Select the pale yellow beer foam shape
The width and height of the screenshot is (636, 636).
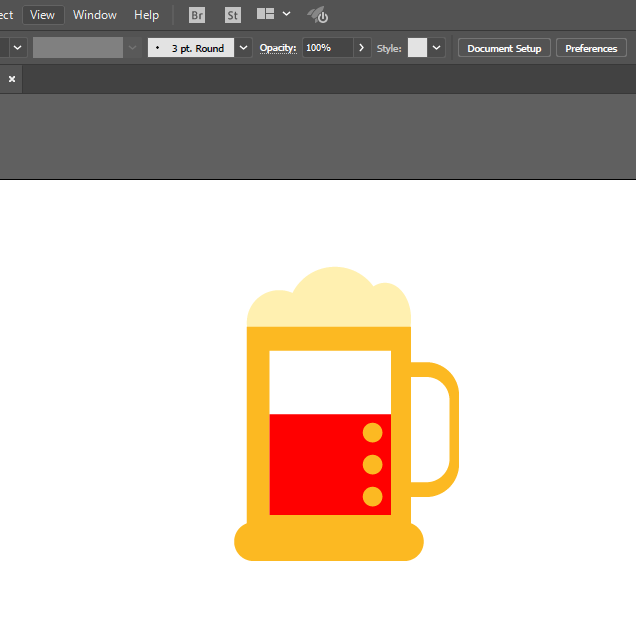tap(330, 300)
